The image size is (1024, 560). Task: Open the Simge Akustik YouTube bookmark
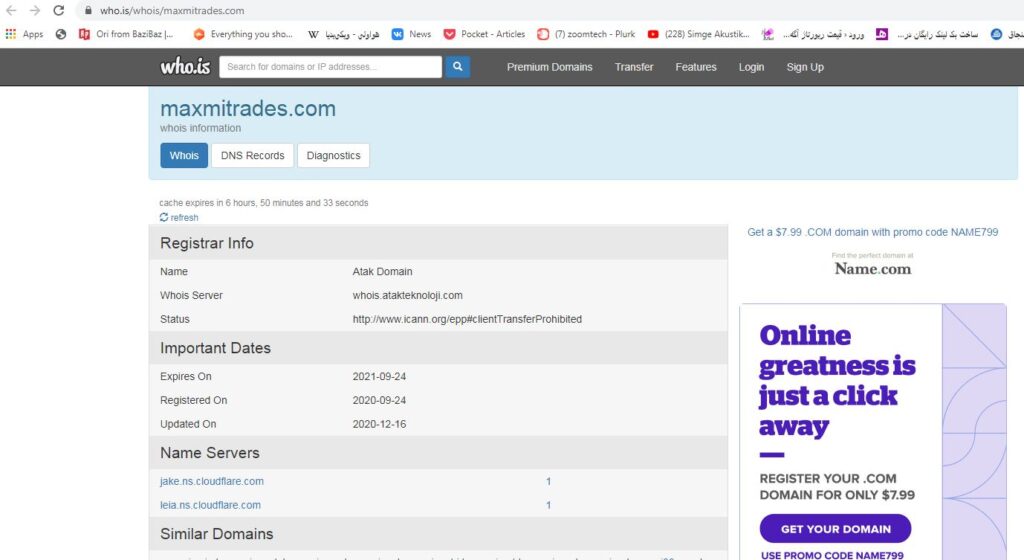pos(699,34)
